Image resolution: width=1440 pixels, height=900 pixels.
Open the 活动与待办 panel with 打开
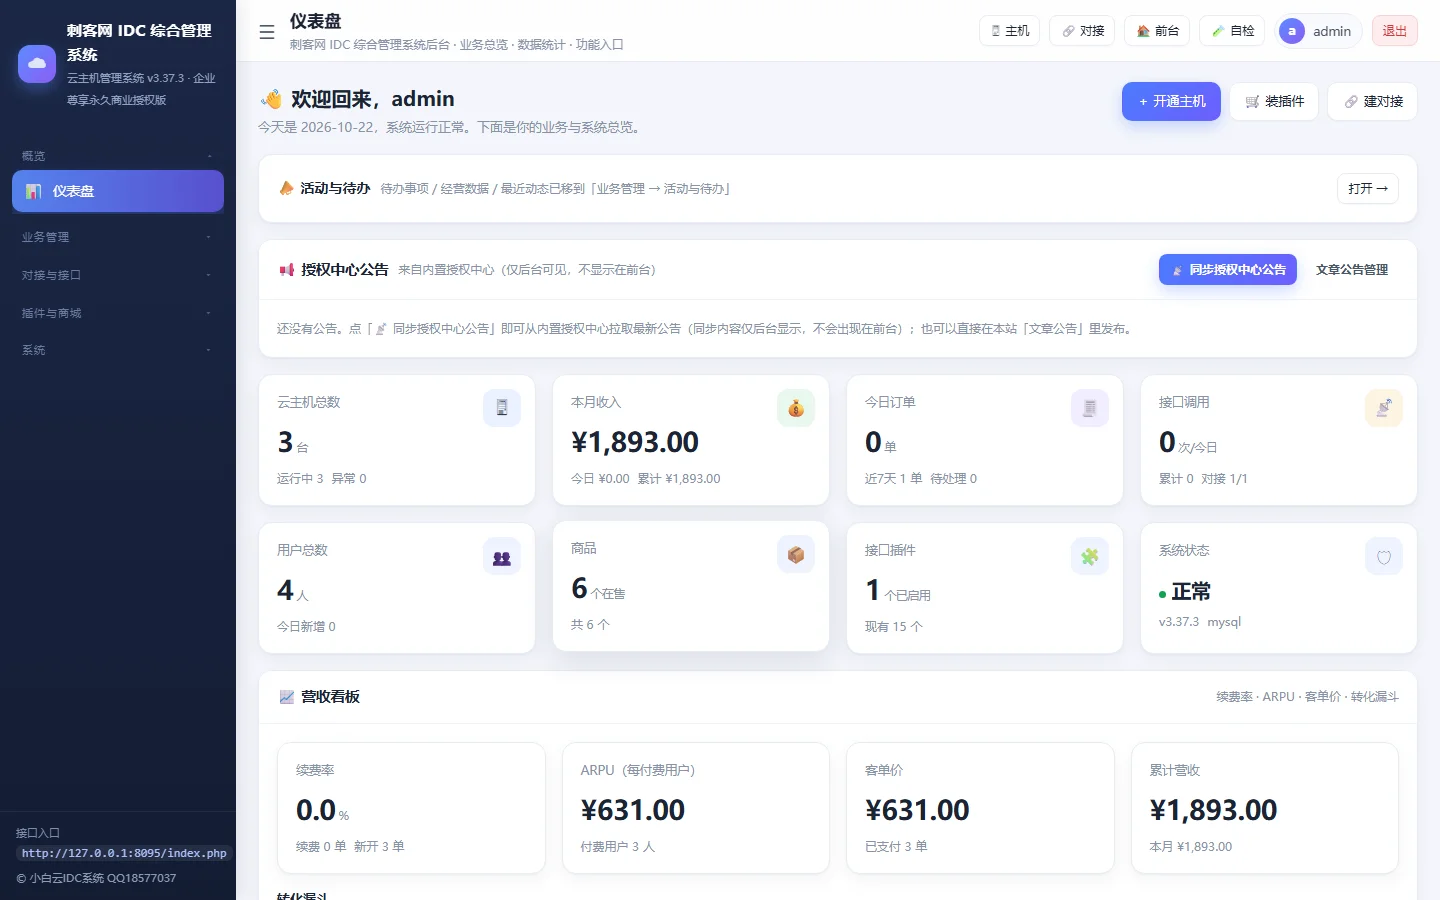pyautogui.click(x=1368, y=188)
